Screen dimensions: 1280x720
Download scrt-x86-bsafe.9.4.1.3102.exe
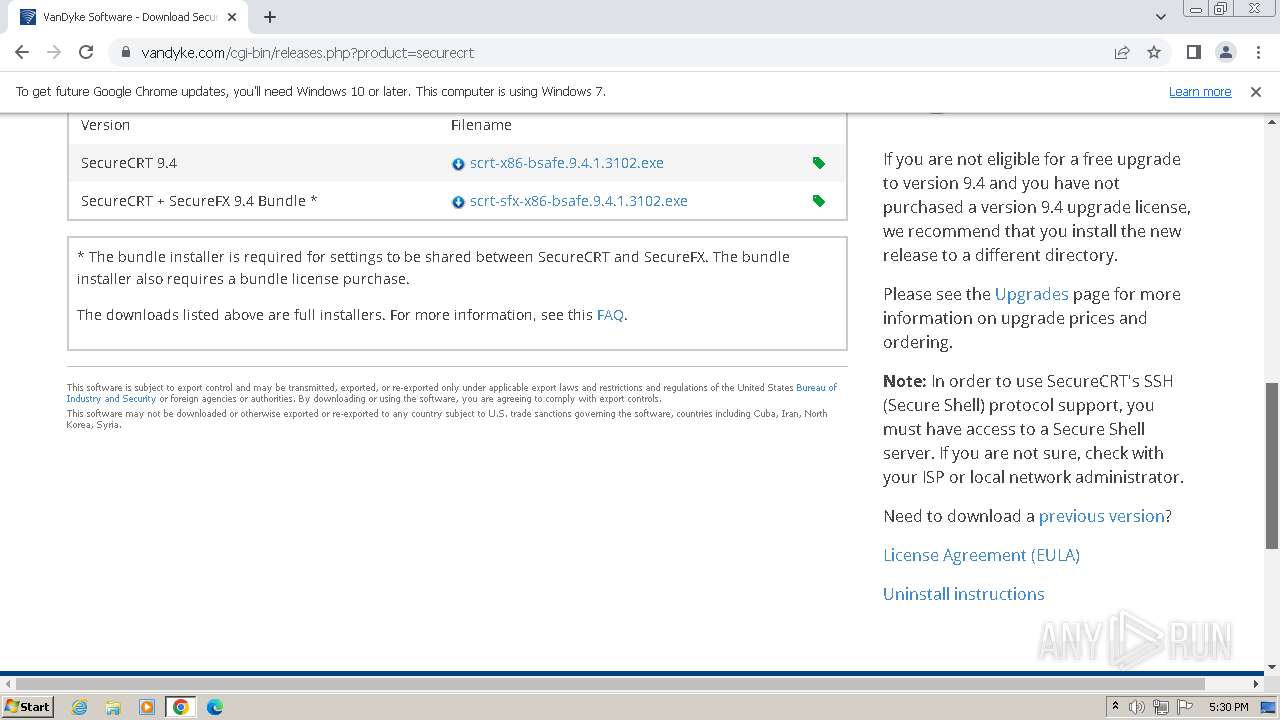[x=566, y=163]
